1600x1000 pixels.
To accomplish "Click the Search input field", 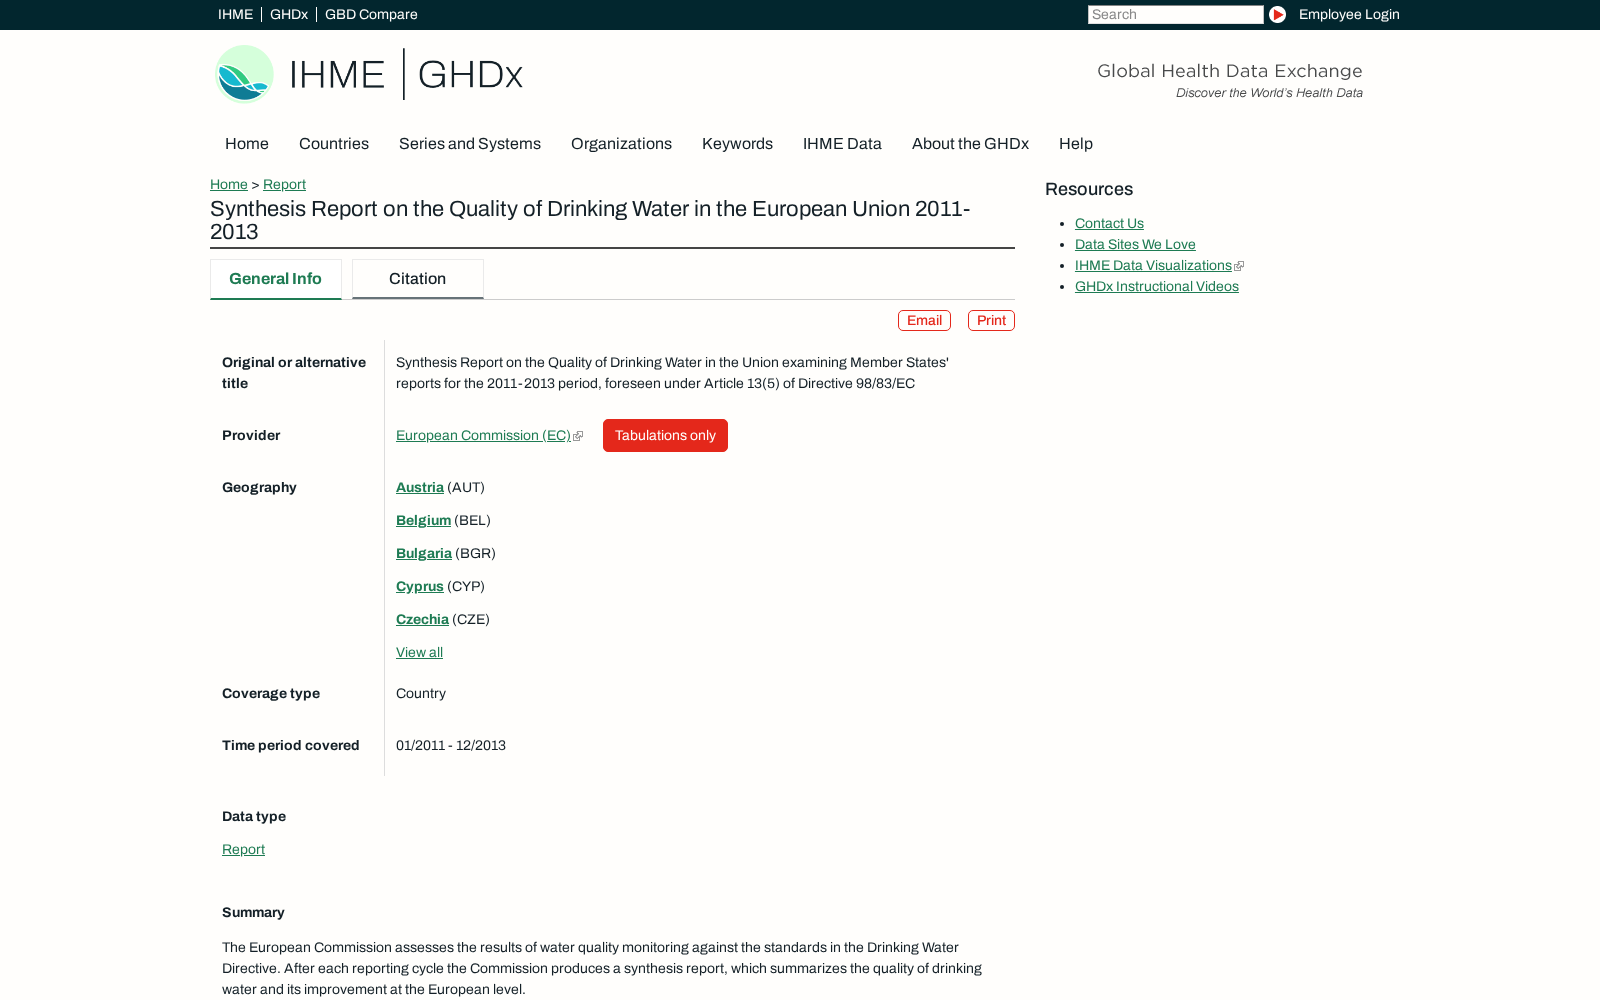I will (x=1176, y=14).
